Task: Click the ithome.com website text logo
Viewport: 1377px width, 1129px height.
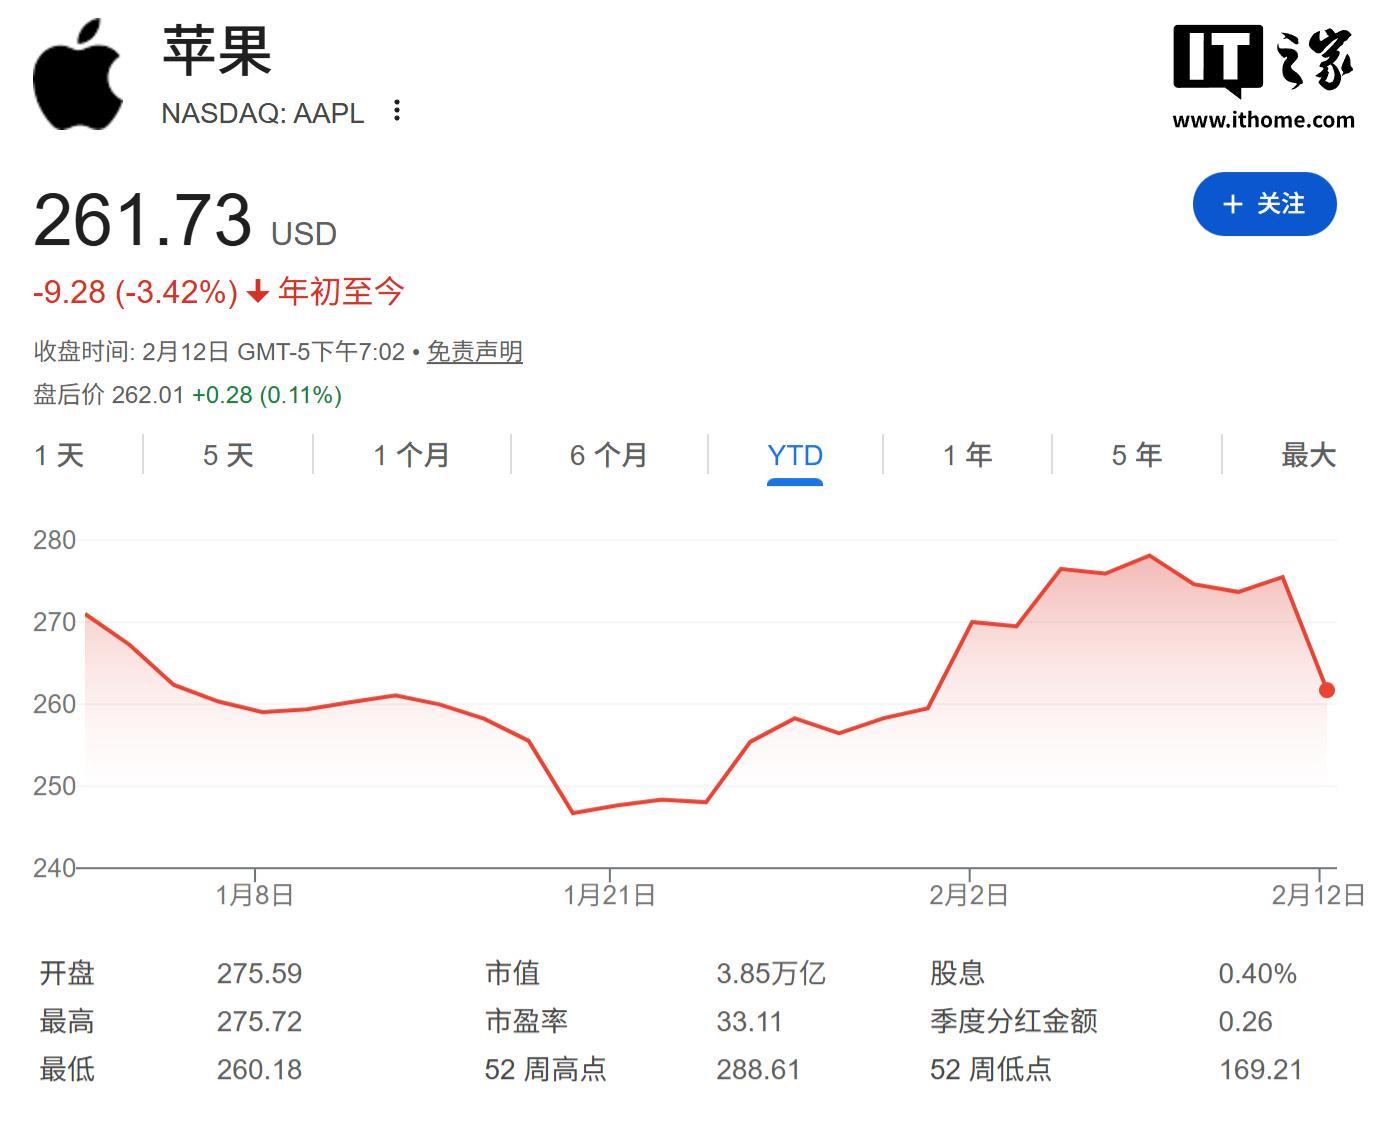Action: pyautogui.click(x=1263, y=119)
